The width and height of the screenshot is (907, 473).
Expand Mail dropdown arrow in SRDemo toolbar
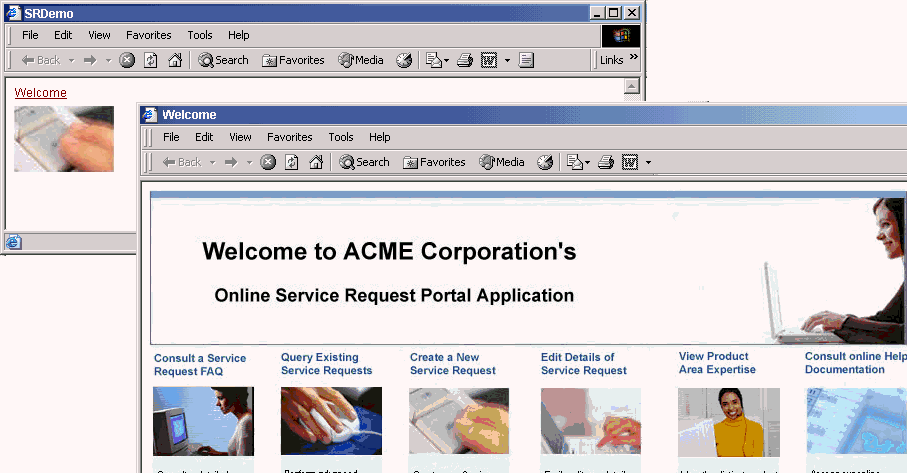(x=447, y=60)
